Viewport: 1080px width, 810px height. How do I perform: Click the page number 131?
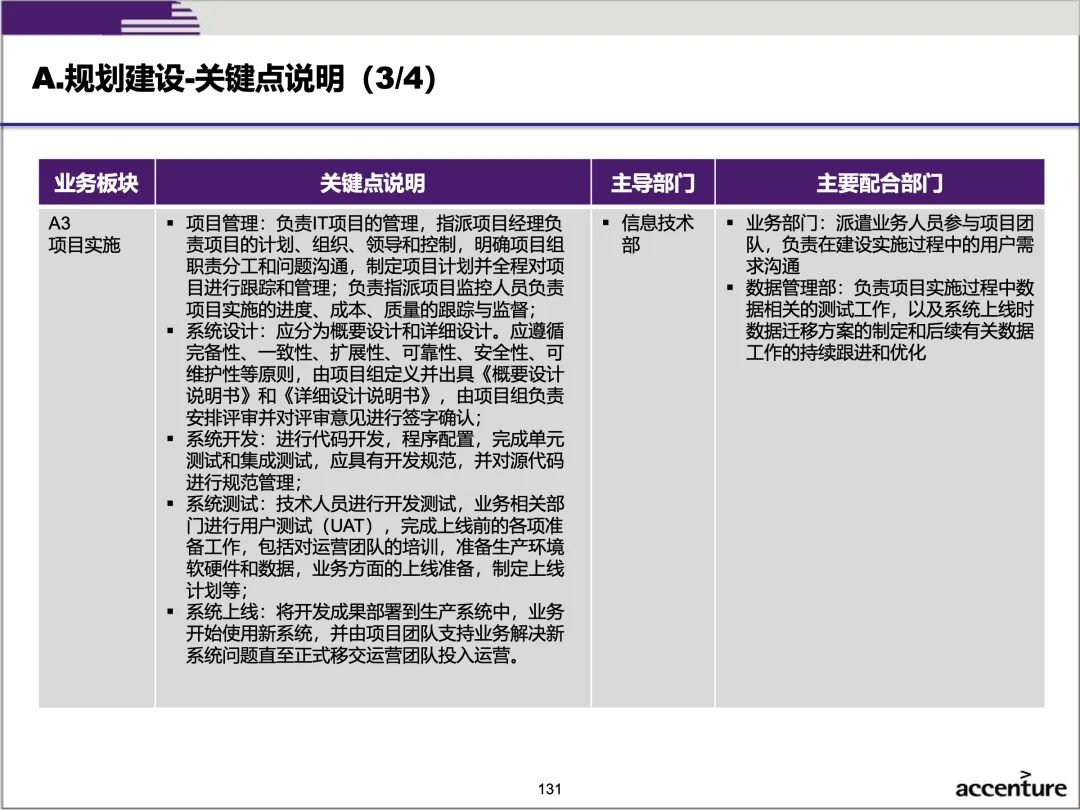pos(550,789)
